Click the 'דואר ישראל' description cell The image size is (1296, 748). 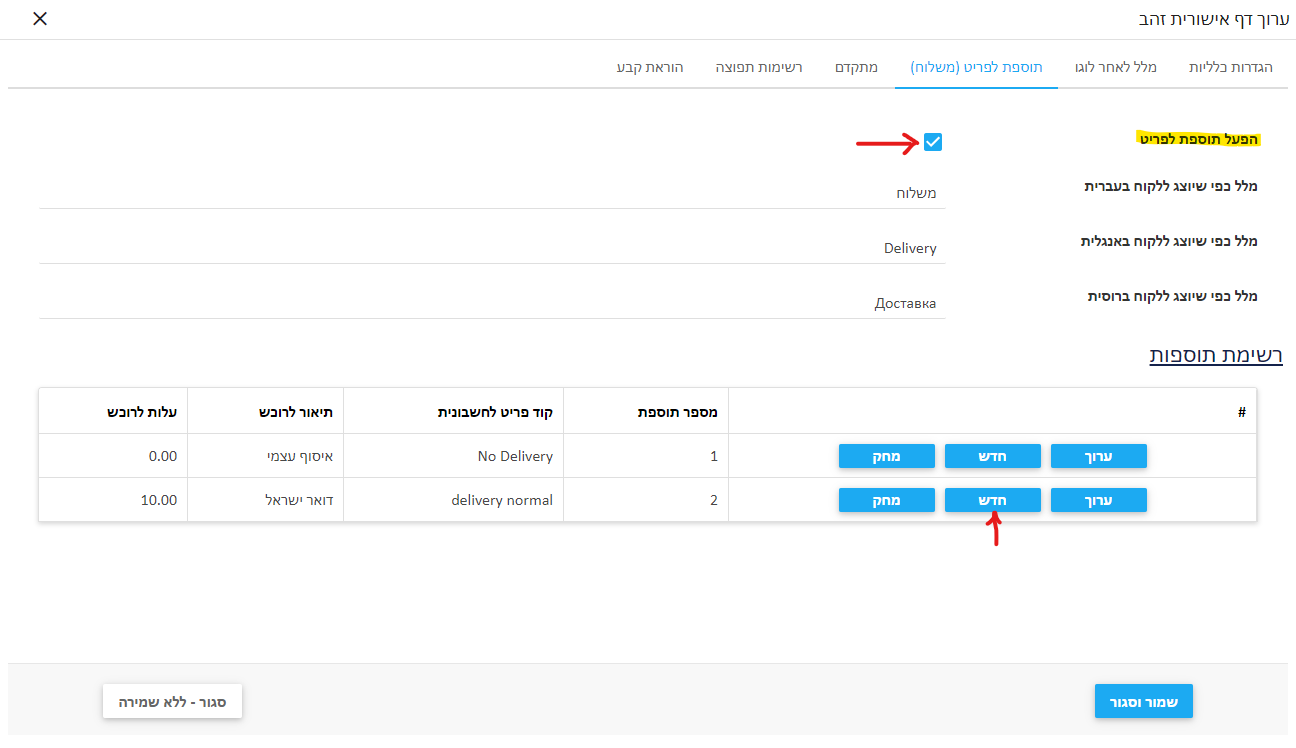266,500
